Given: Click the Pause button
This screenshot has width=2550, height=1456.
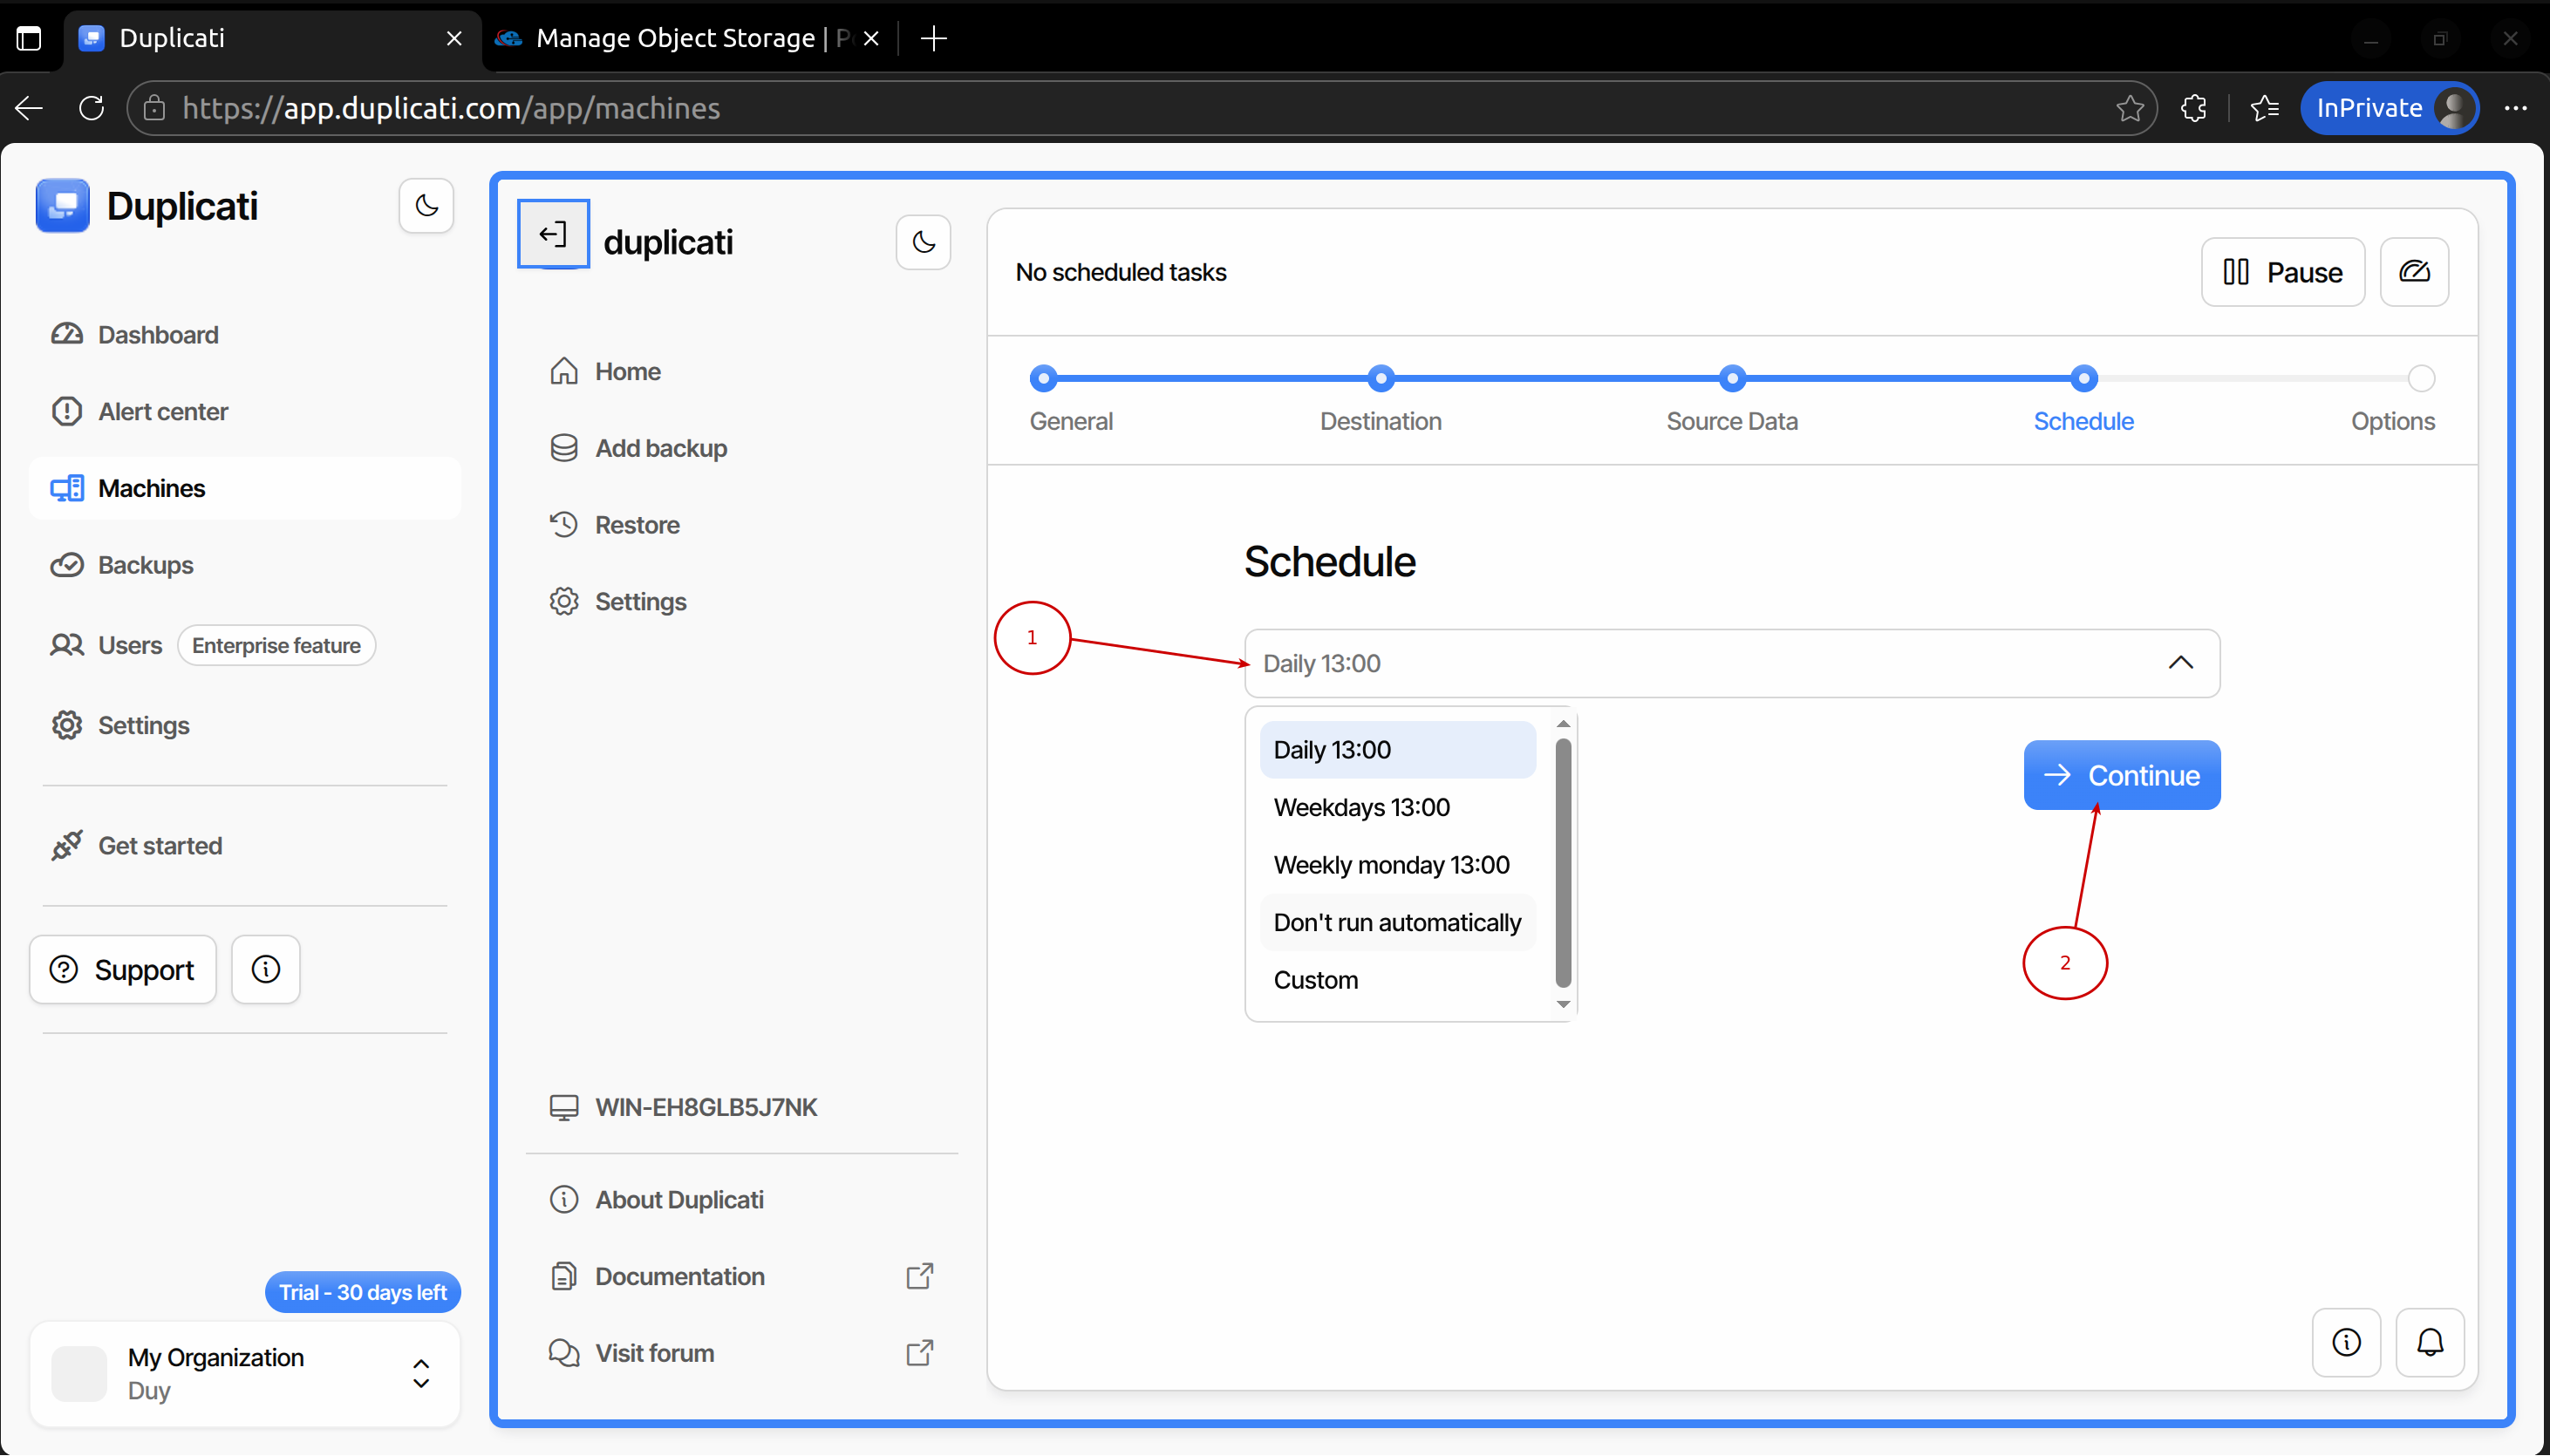Looking at the screenshot, I should pos(2282,272).
